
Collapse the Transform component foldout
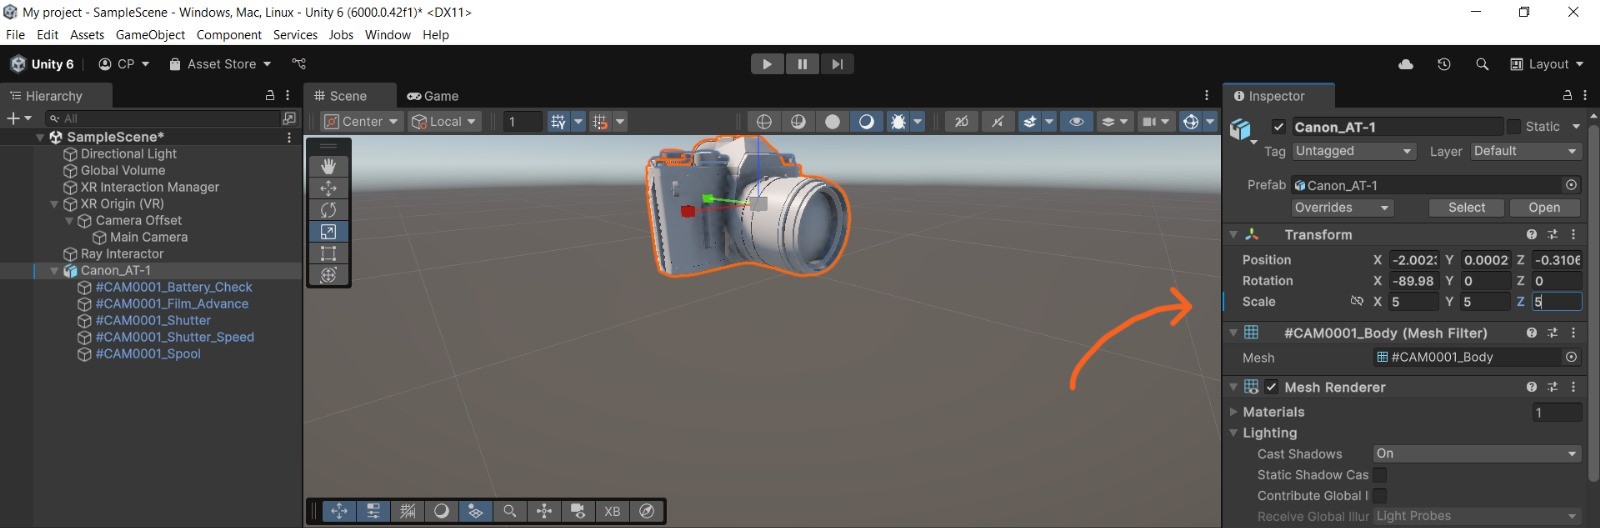1233,234
